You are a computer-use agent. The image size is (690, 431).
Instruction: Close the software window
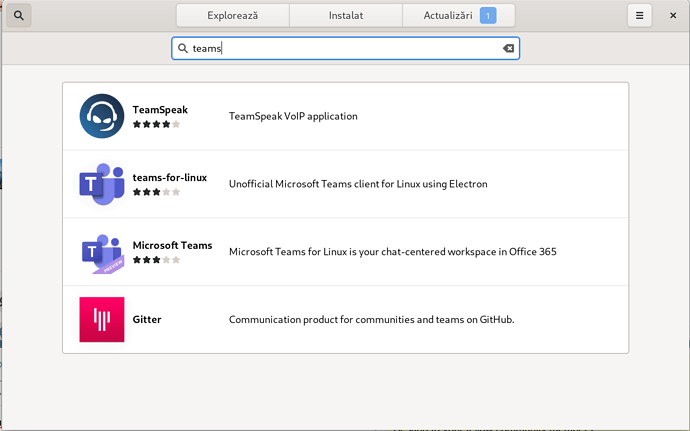pyautogui.click(x=673, y=15)
